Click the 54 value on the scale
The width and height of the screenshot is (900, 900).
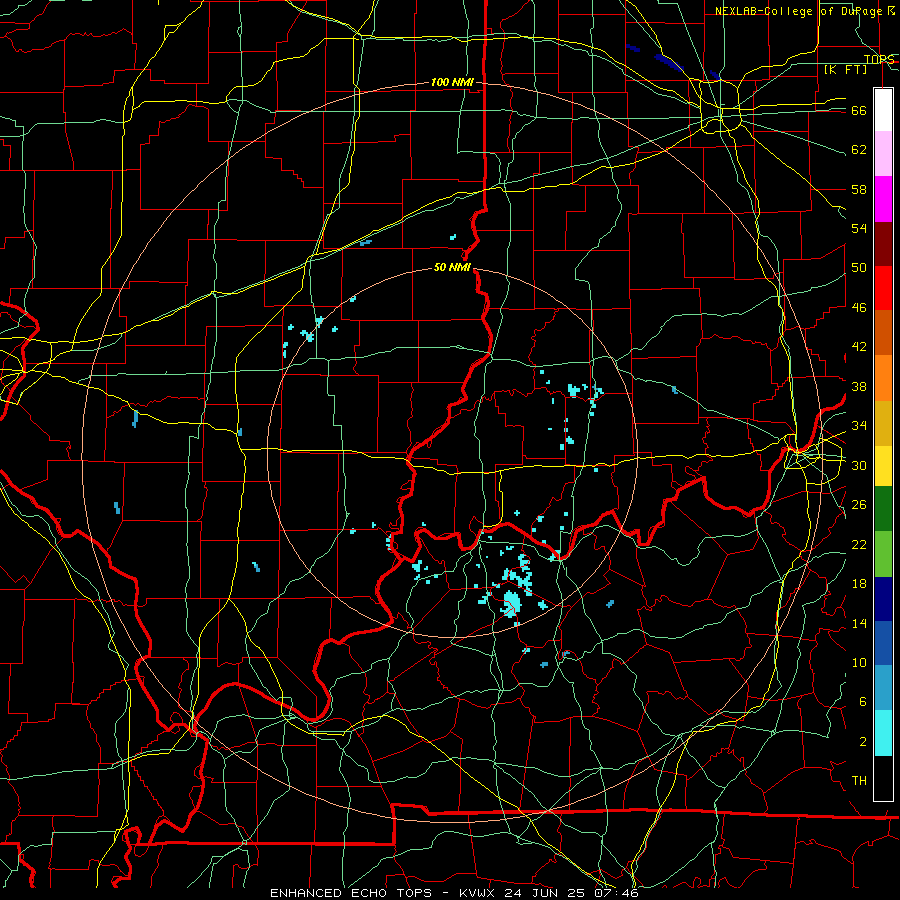pos(859,228)
